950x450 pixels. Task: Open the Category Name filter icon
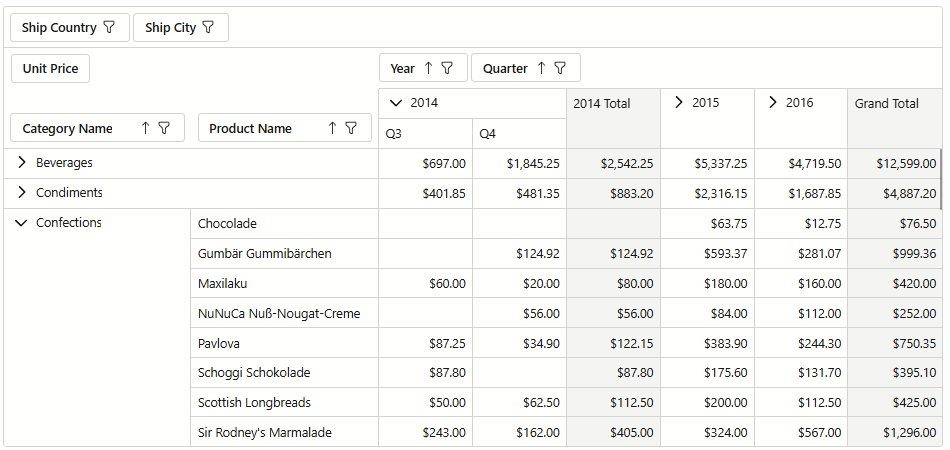point(164,128)
